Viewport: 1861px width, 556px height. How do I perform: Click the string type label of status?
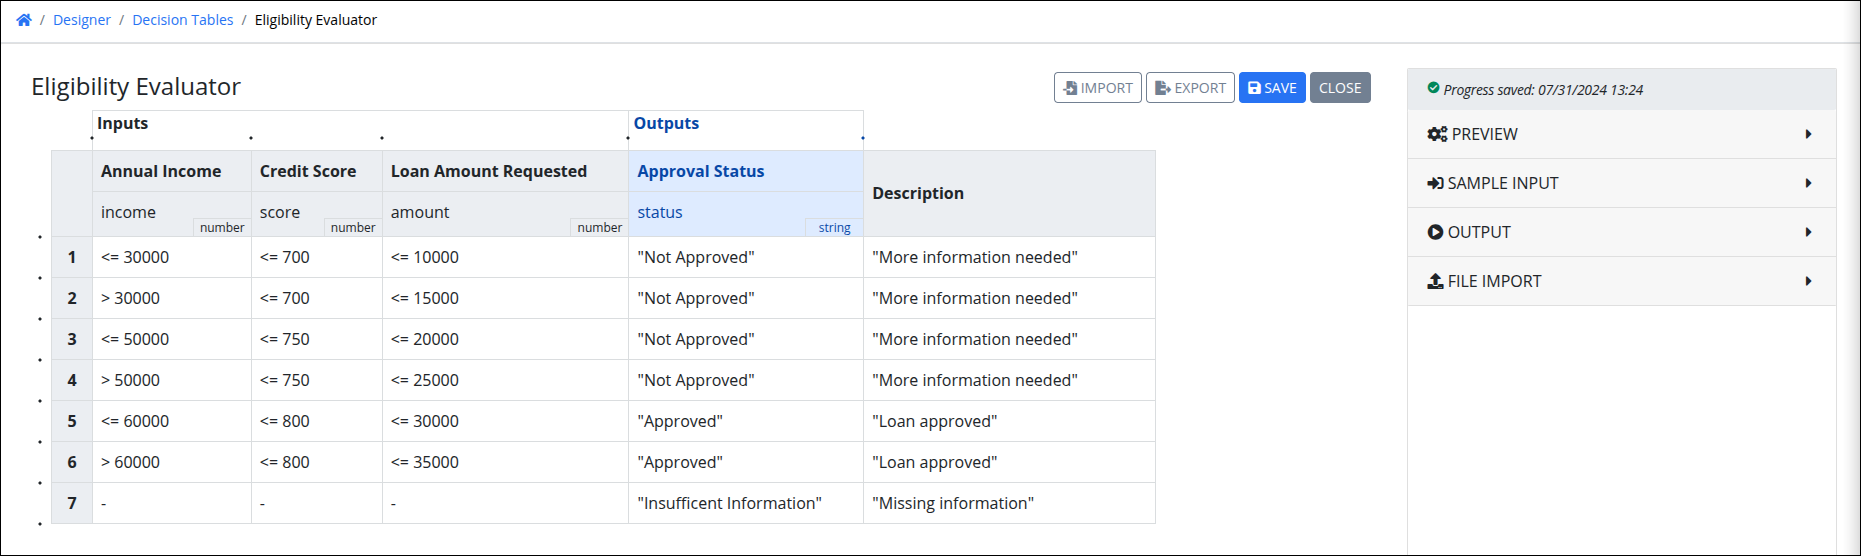click(834, 228)
